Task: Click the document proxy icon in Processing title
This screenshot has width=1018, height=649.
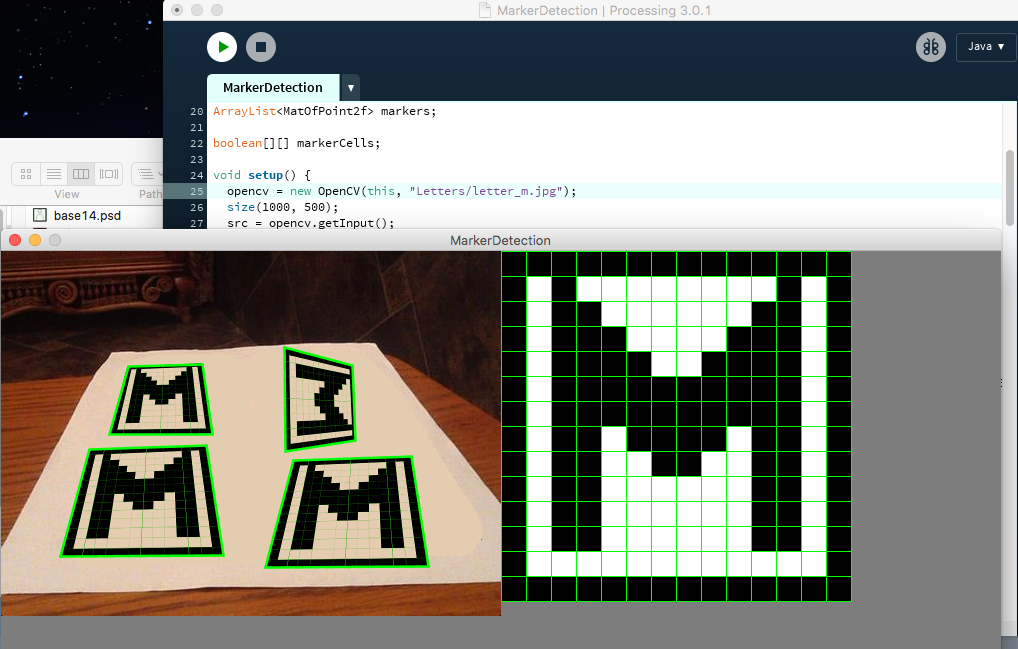Action: (485, 9)
